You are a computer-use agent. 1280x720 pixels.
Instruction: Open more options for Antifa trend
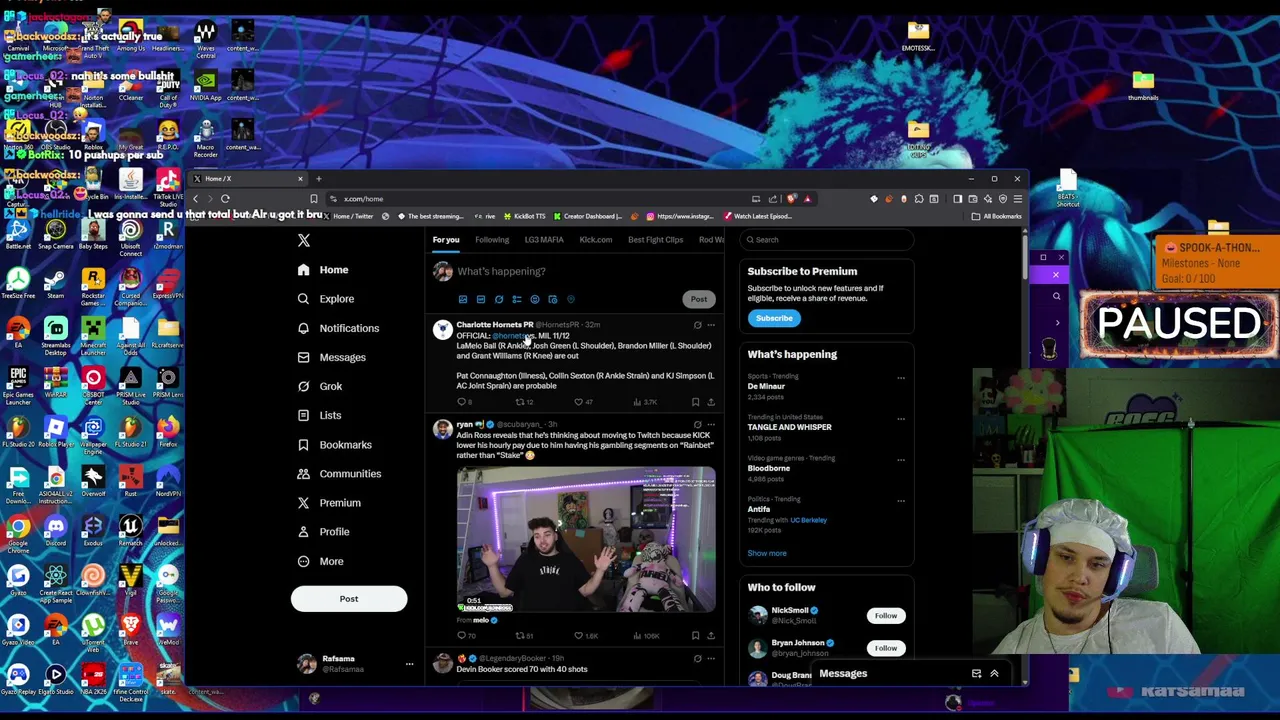(x=901, y=501)
